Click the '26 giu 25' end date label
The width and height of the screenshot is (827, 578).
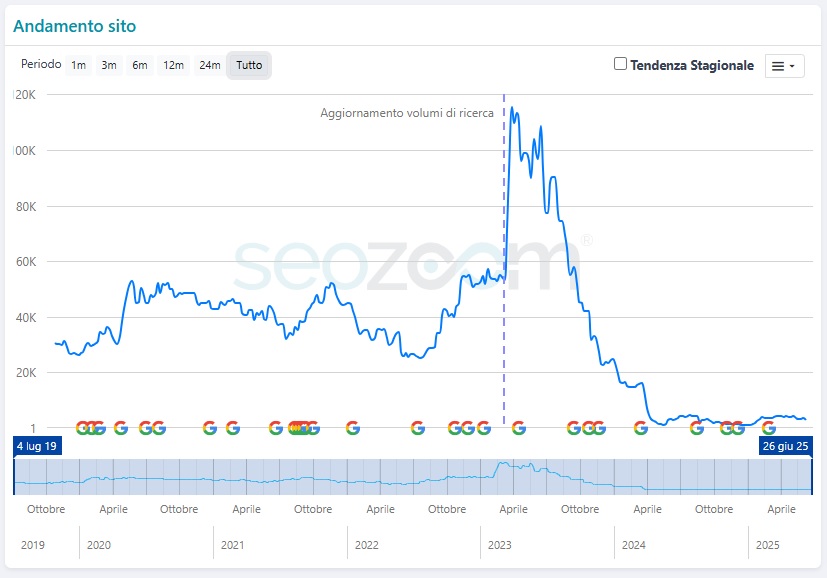pos(786,445)
